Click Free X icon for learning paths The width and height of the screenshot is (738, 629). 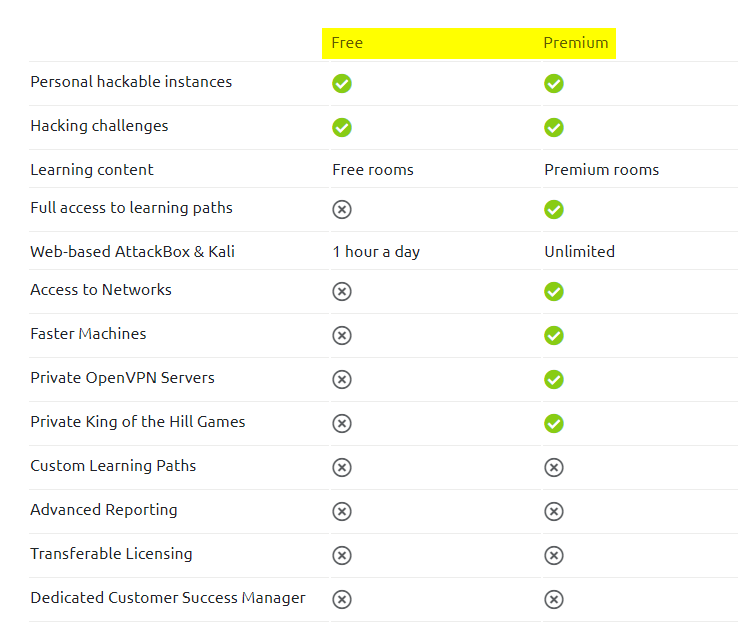tap(342, 209)
